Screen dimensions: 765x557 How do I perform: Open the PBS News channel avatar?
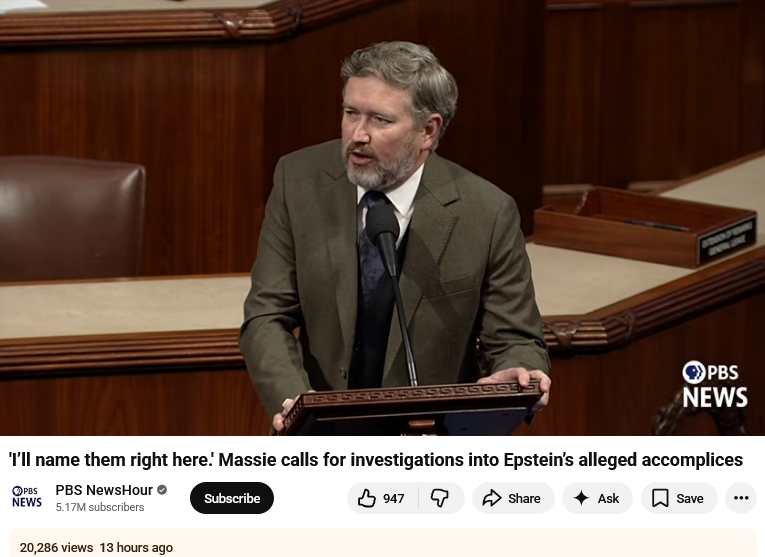tap(27, 497)
